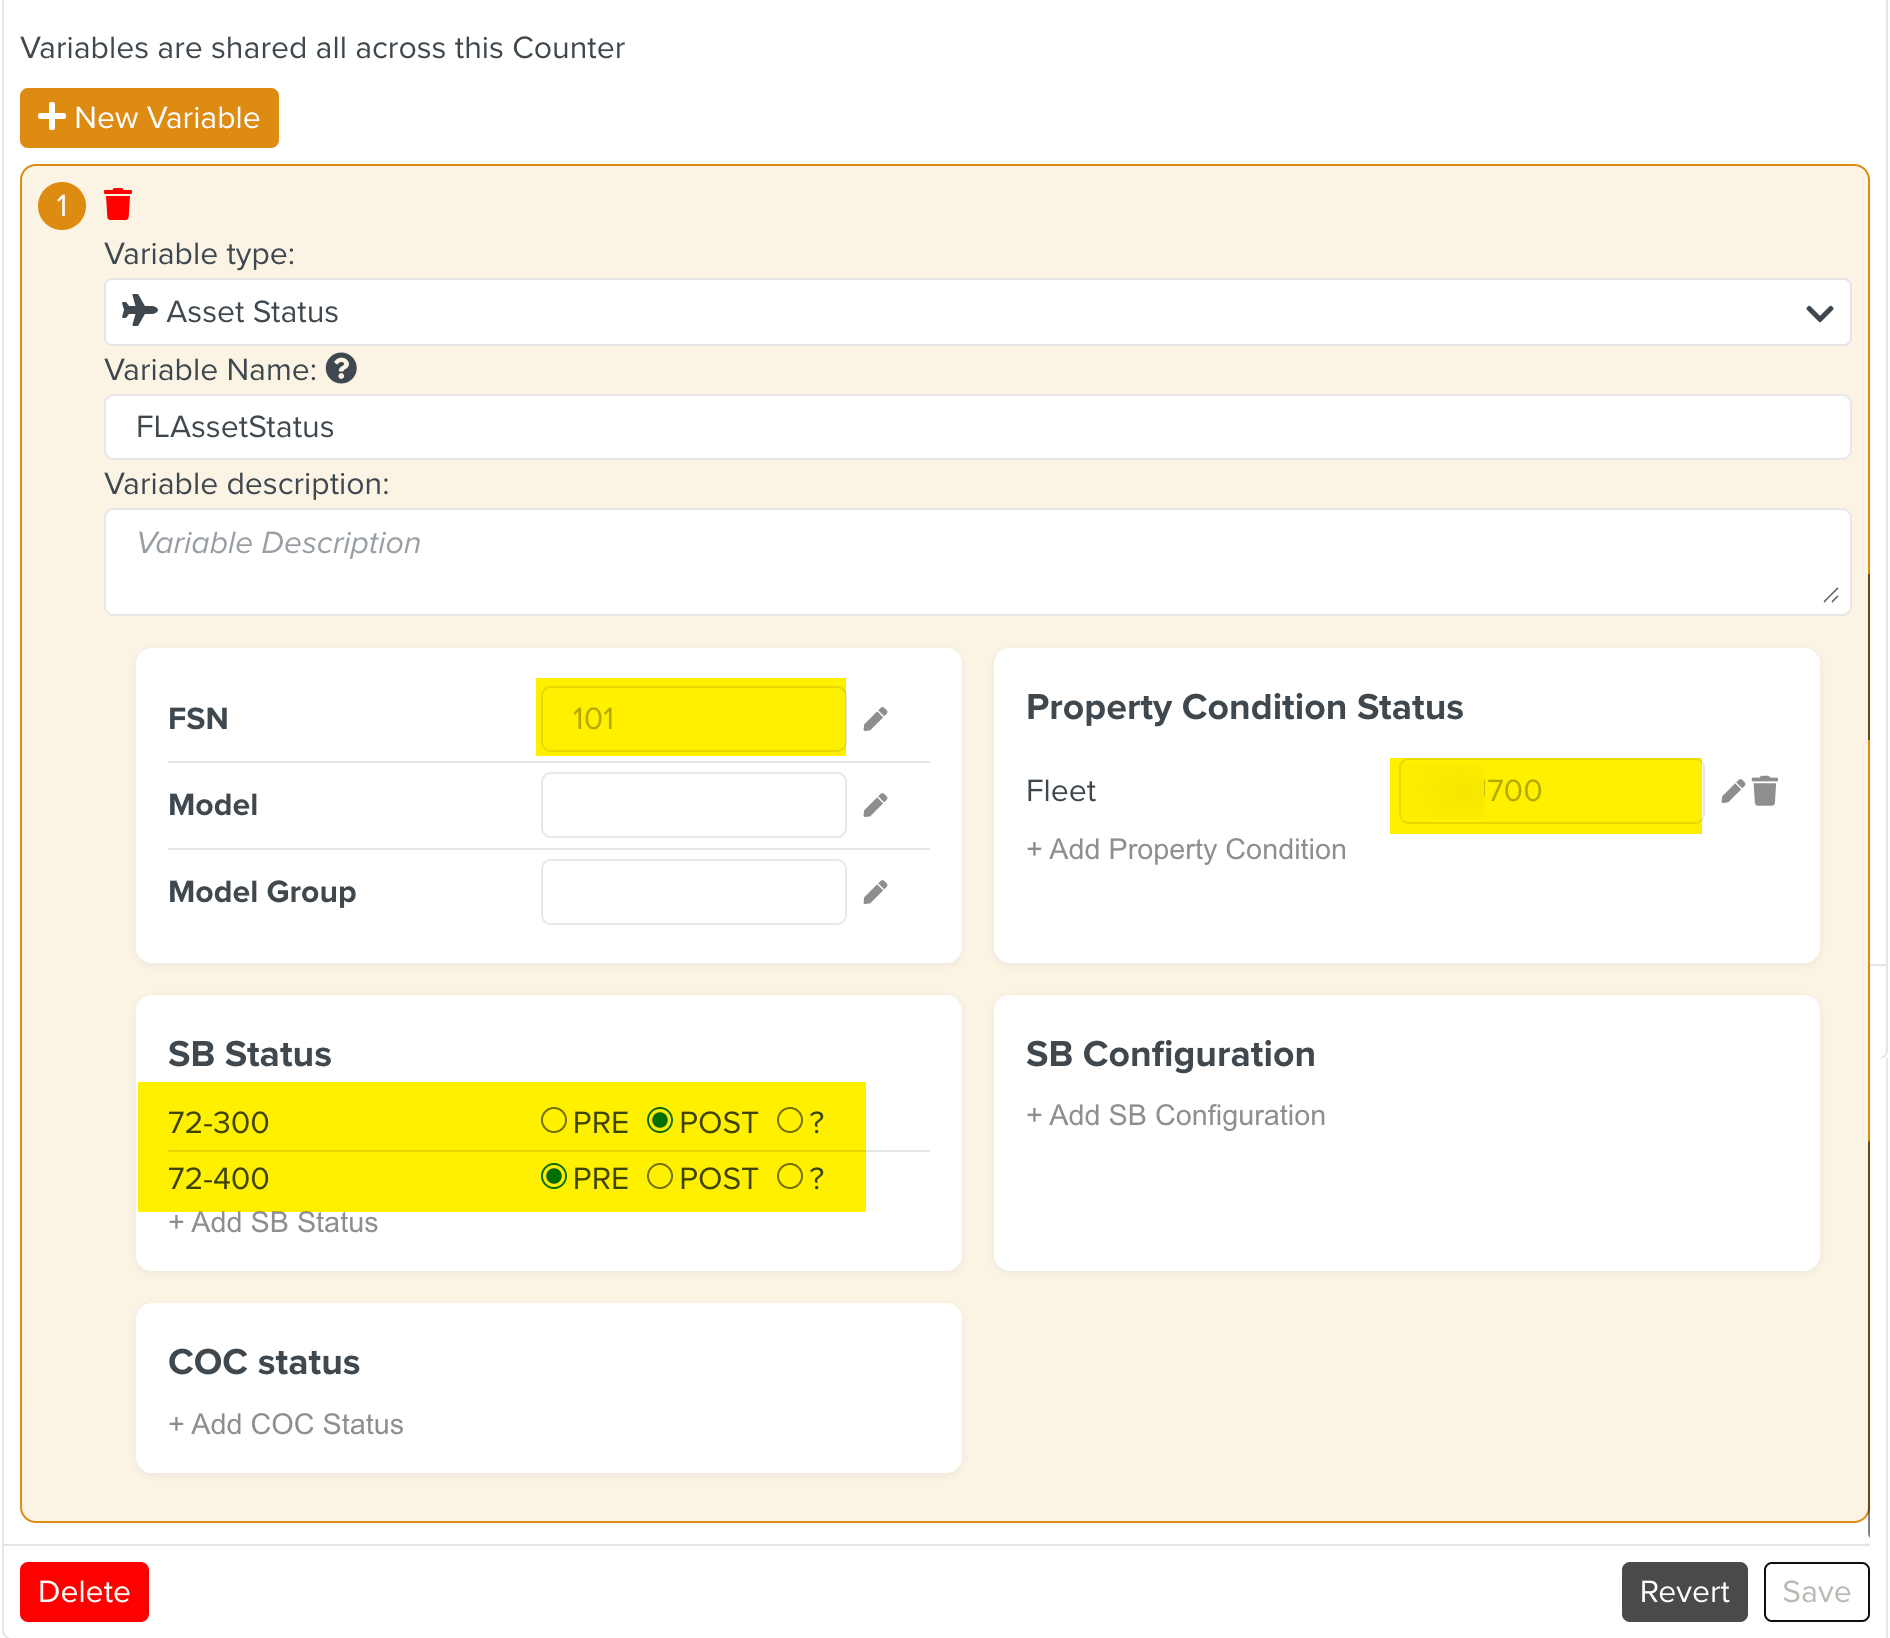Screen dimensions: 1890x1638
Task: Open the Variable type dropdown
Action: coord(977,312)
